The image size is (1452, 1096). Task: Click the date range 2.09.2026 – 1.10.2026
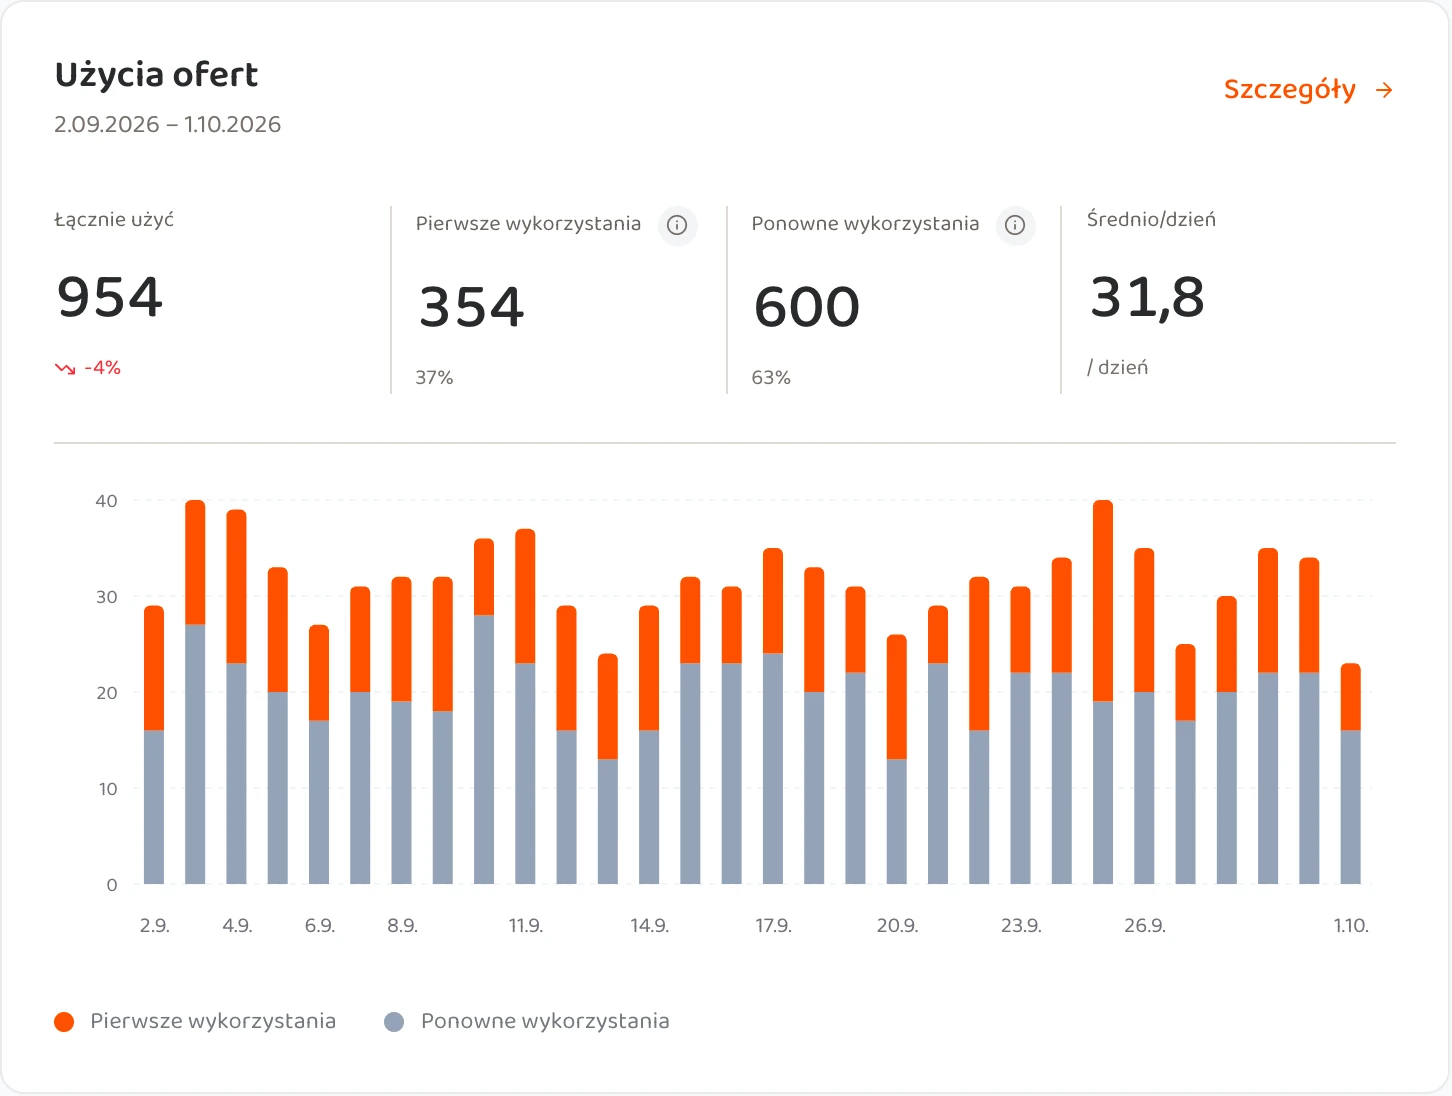point(168,125)
